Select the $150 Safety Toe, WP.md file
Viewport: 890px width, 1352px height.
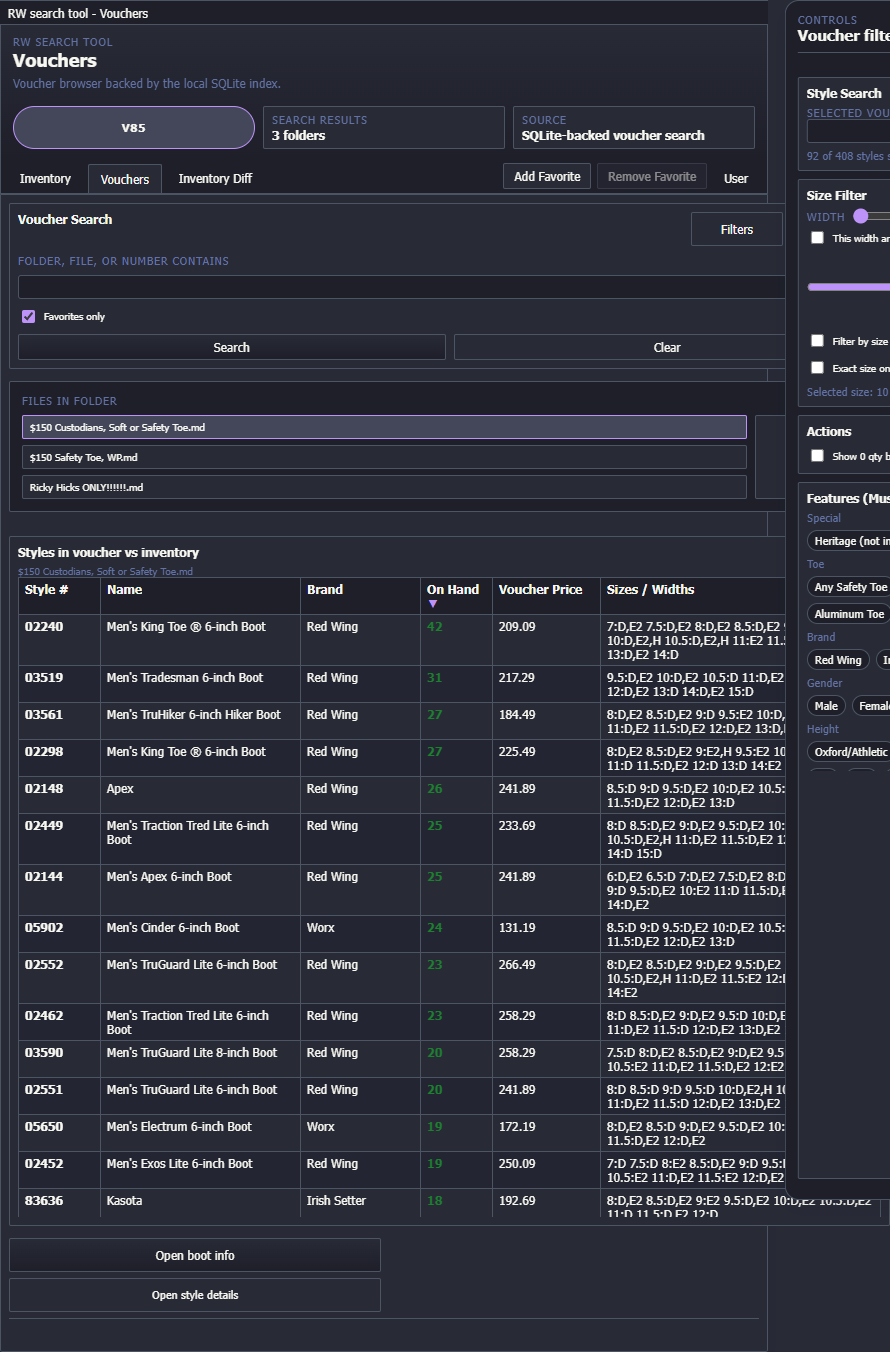tap(384, 457)
